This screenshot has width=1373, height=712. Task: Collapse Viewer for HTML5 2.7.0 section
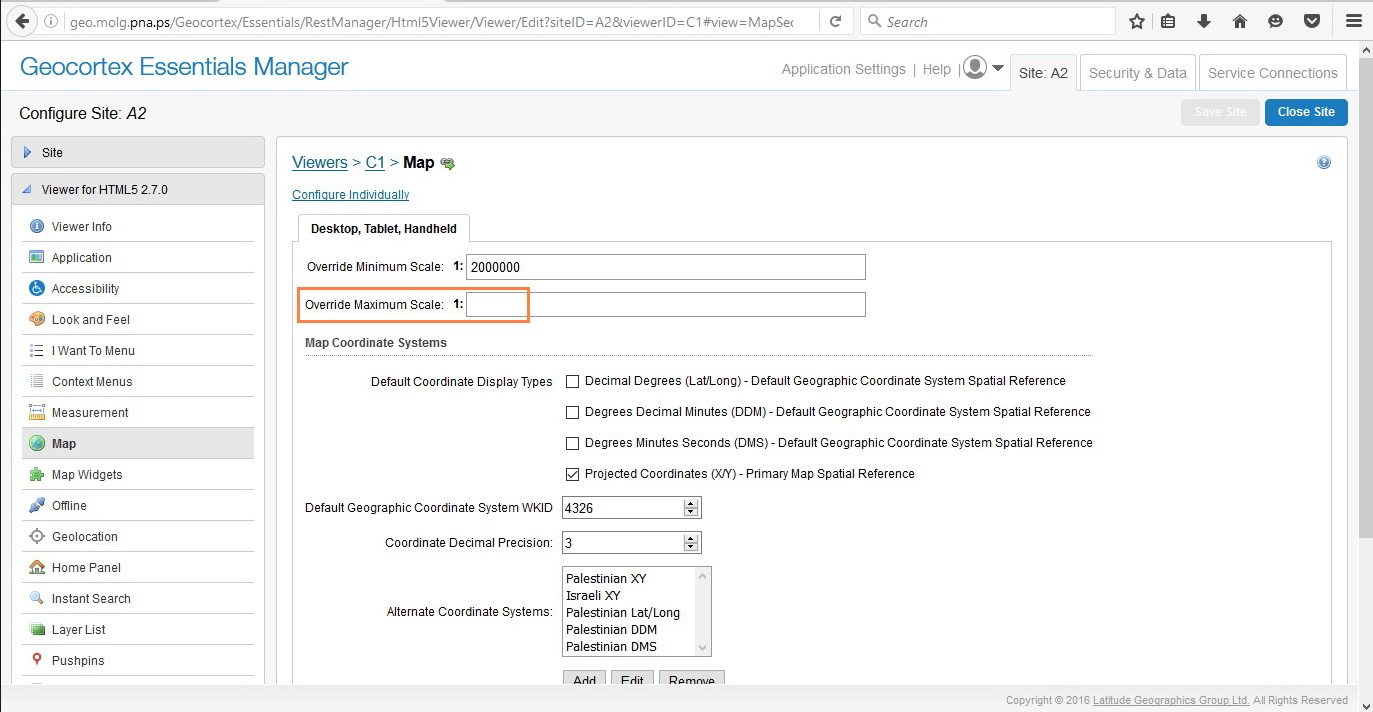point(138,190)
